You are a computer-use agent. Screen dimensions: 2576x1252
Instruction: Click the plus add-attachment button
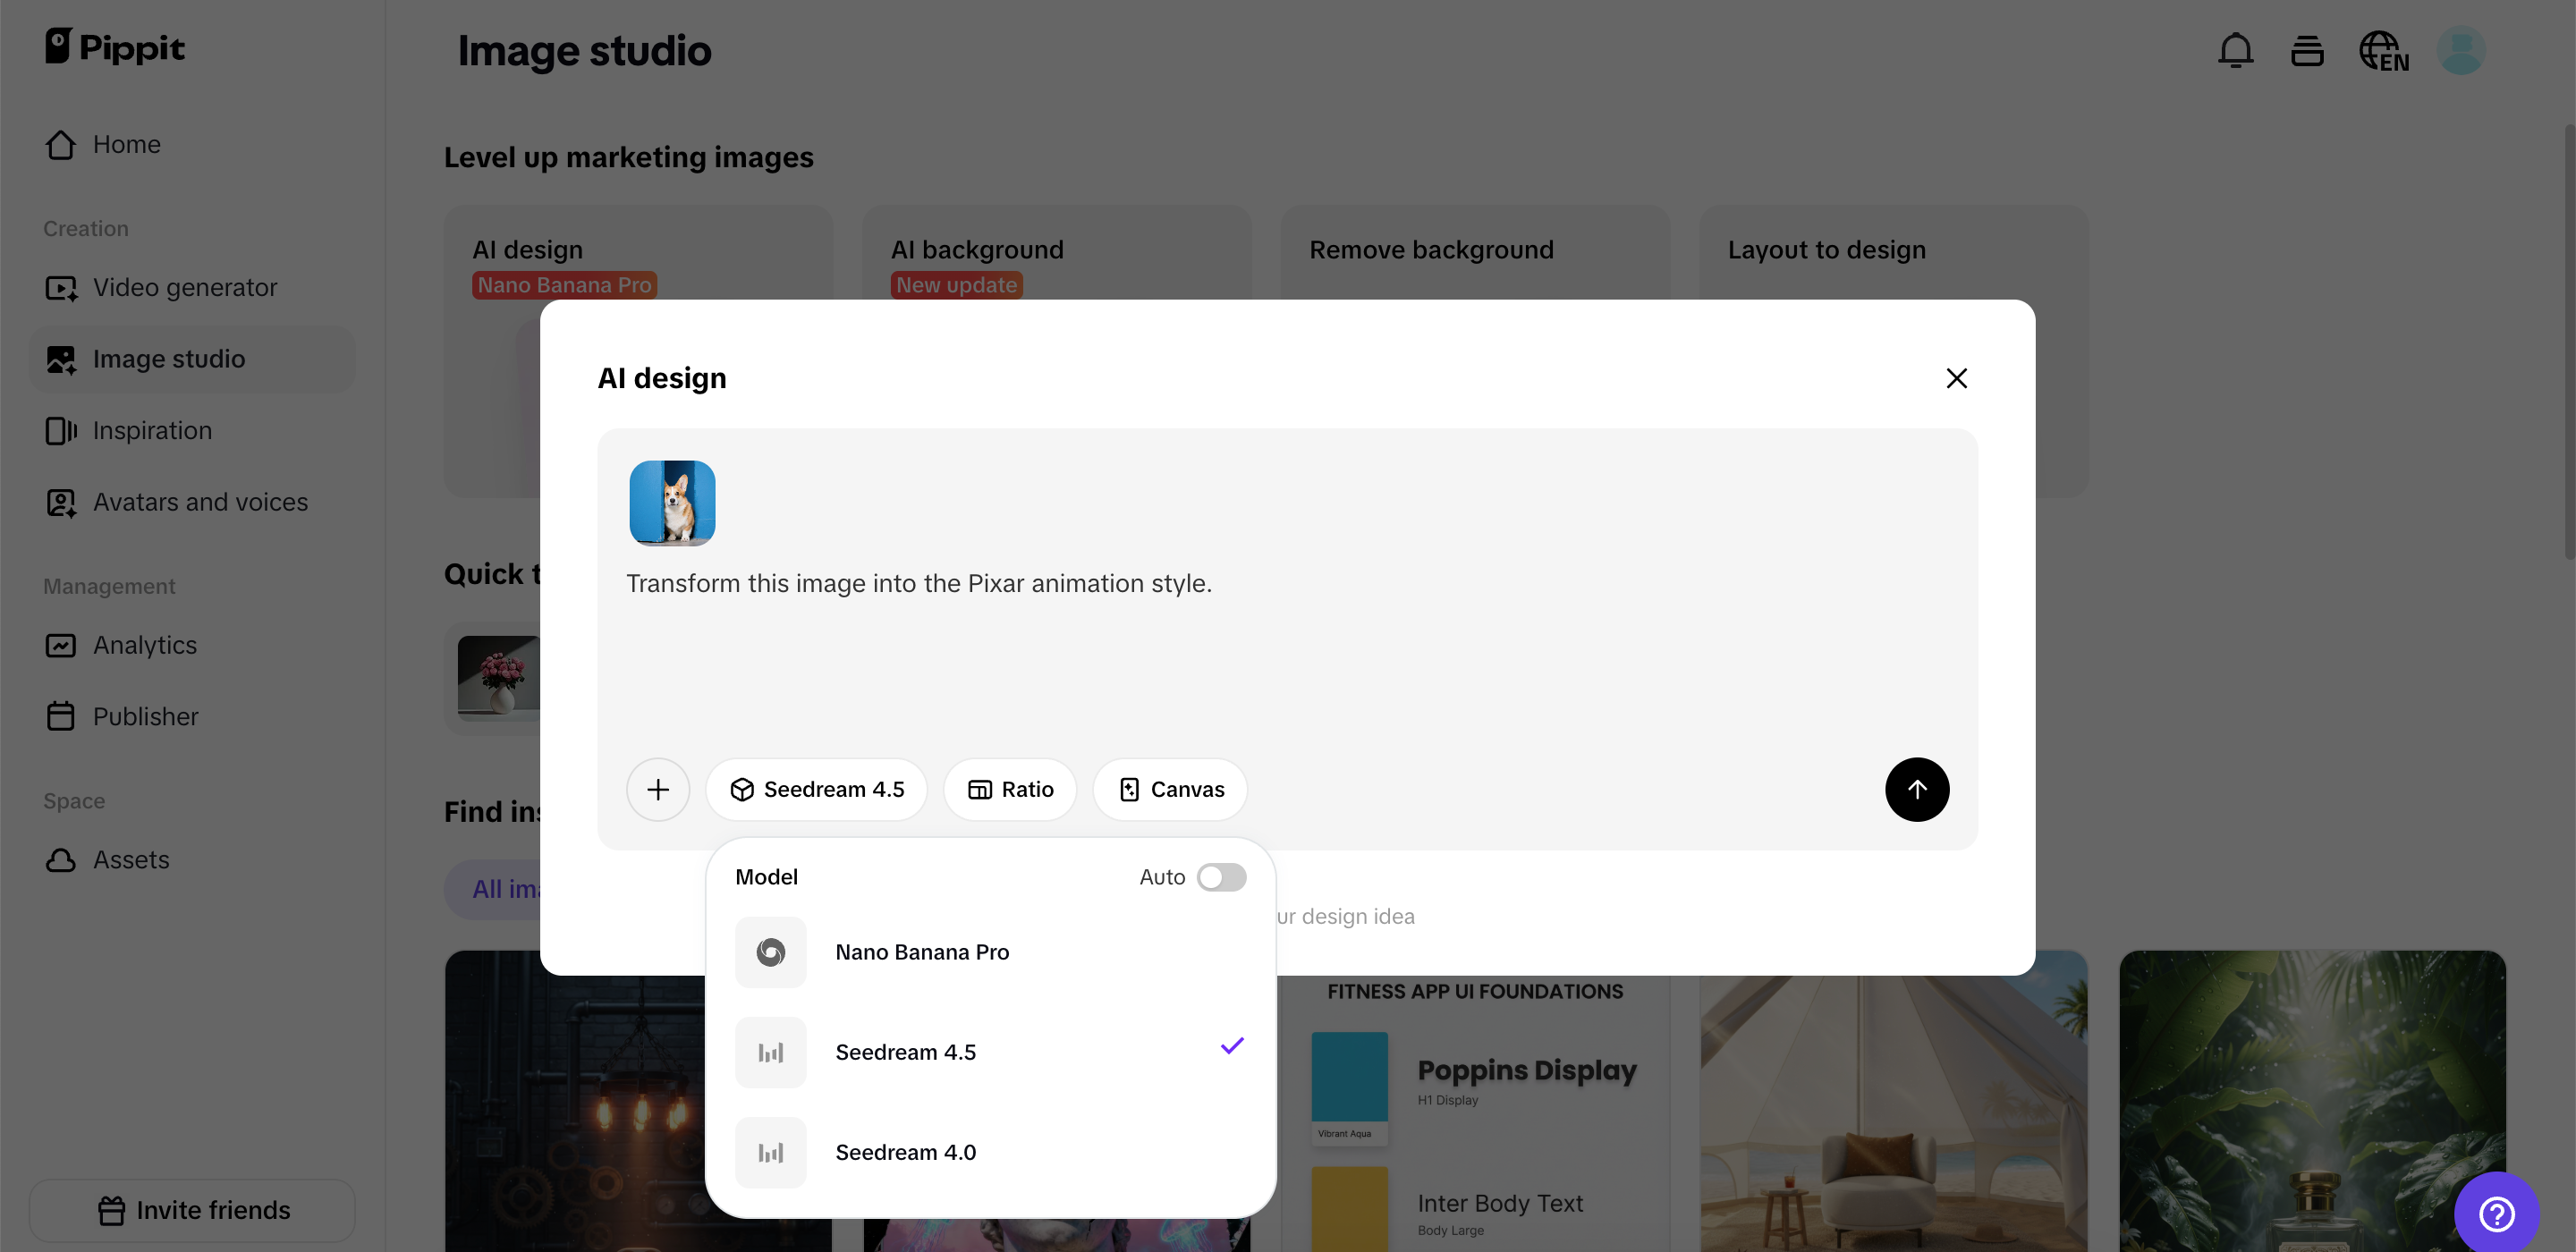click(657, 789)
